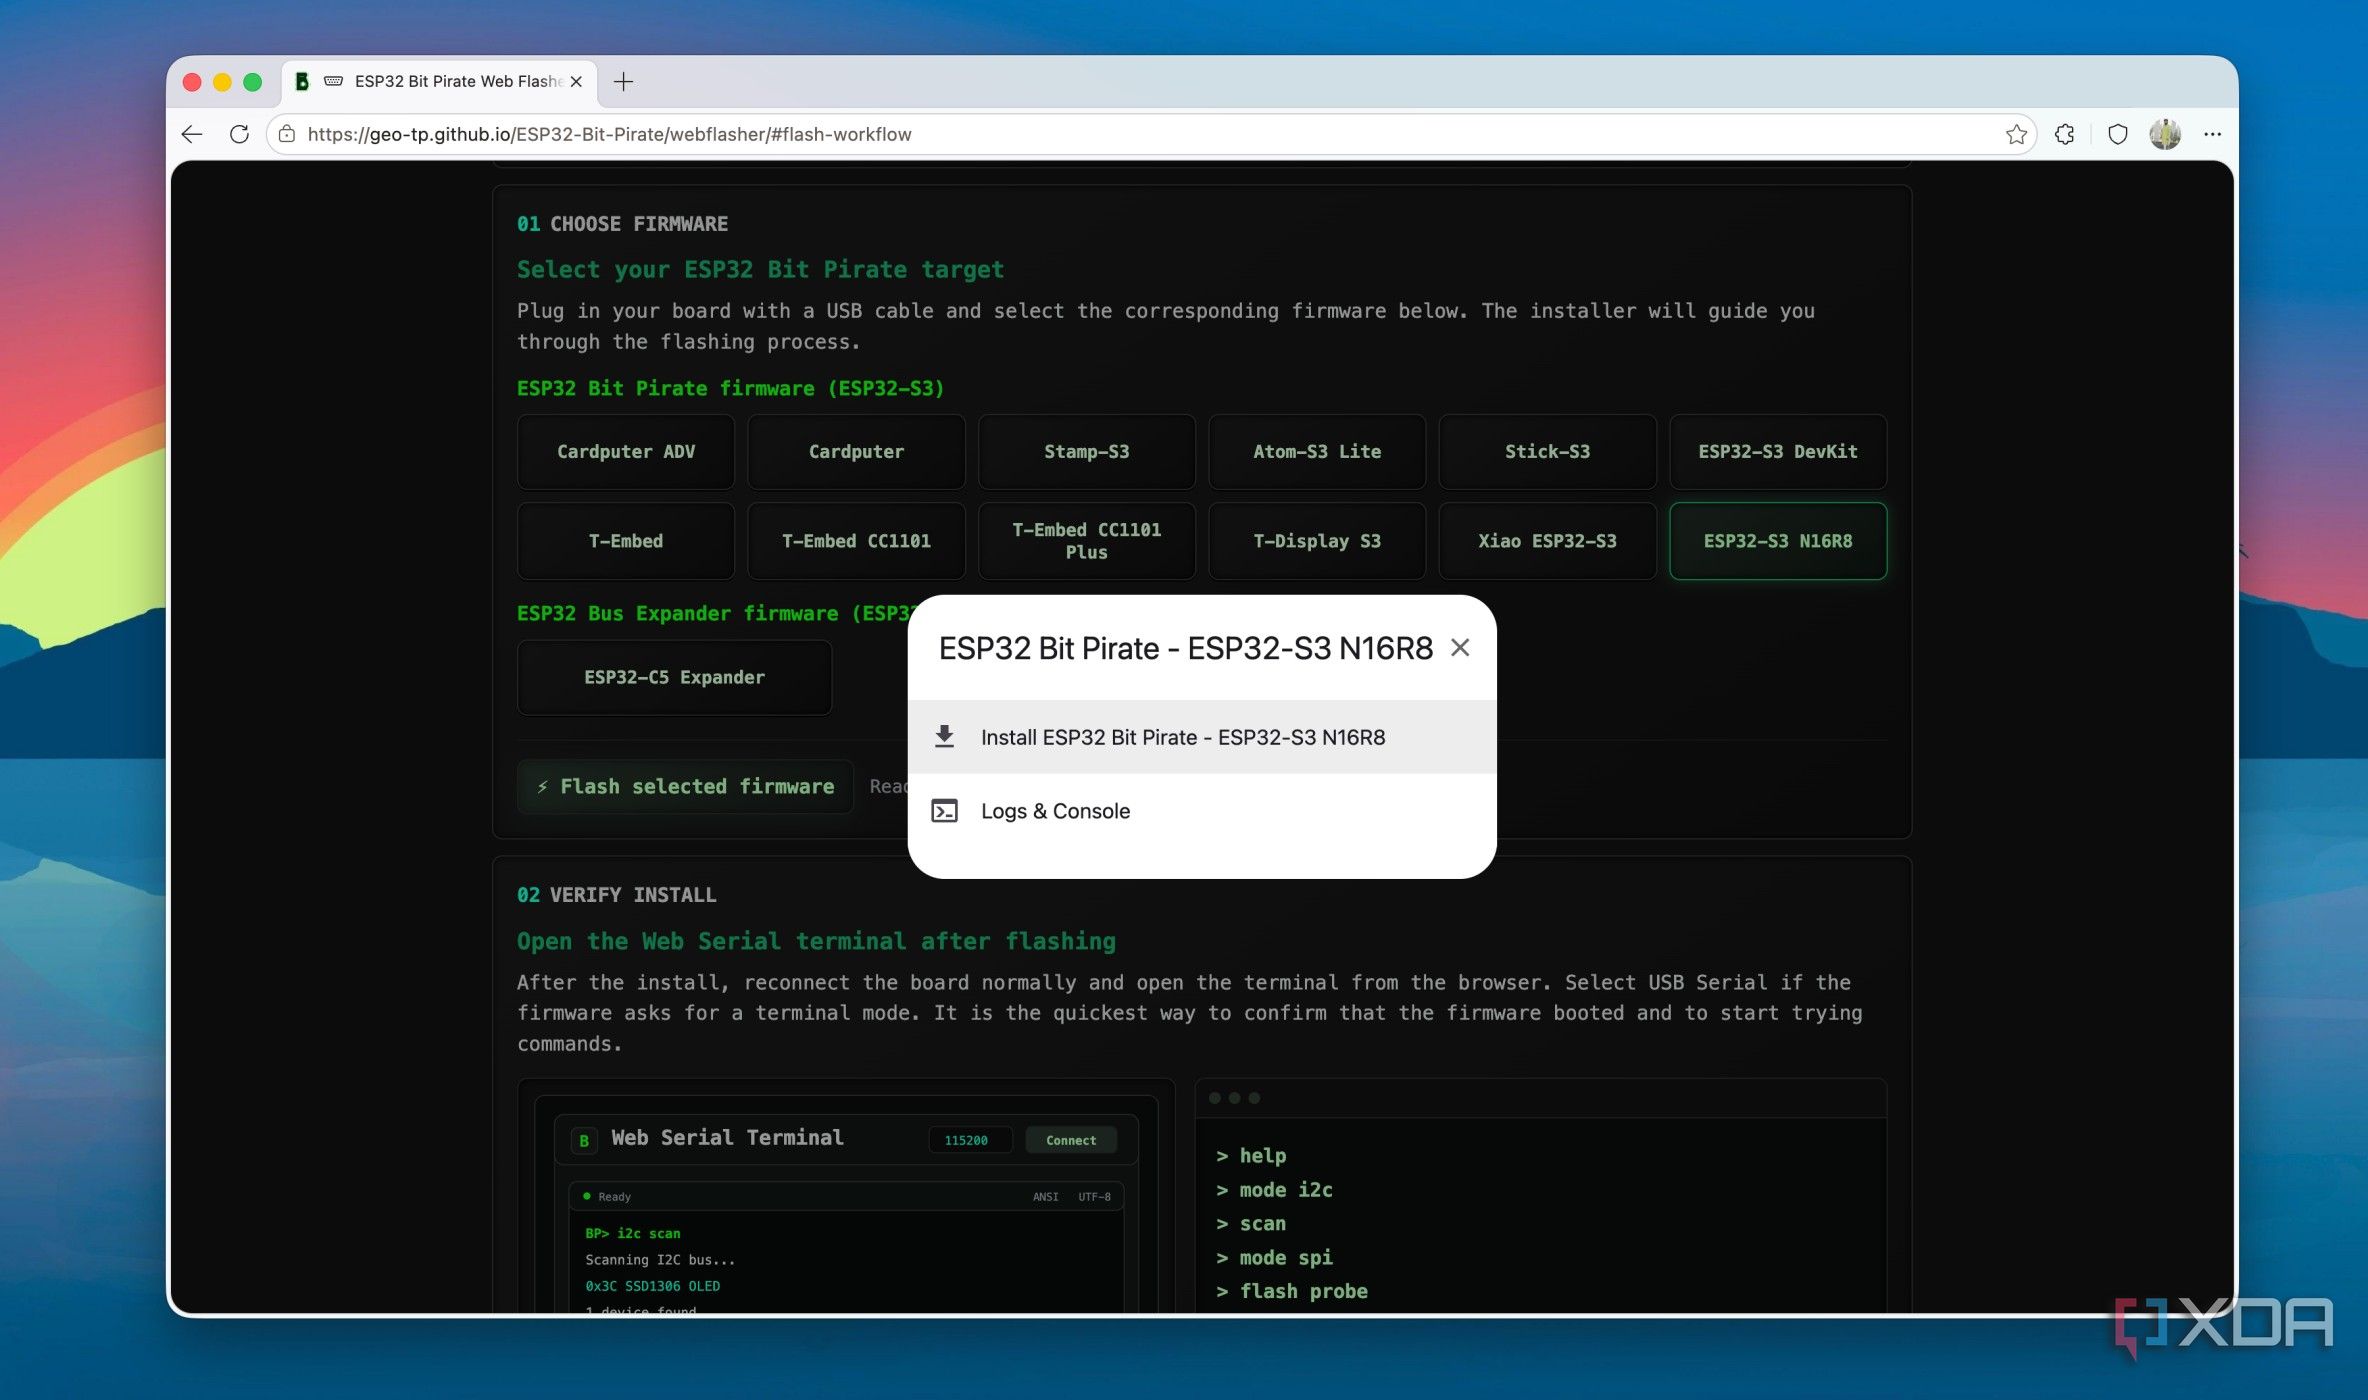Screen dimensions: 2368x1400
Task: Click Flash selected firmware button
Action: [685, 786]
